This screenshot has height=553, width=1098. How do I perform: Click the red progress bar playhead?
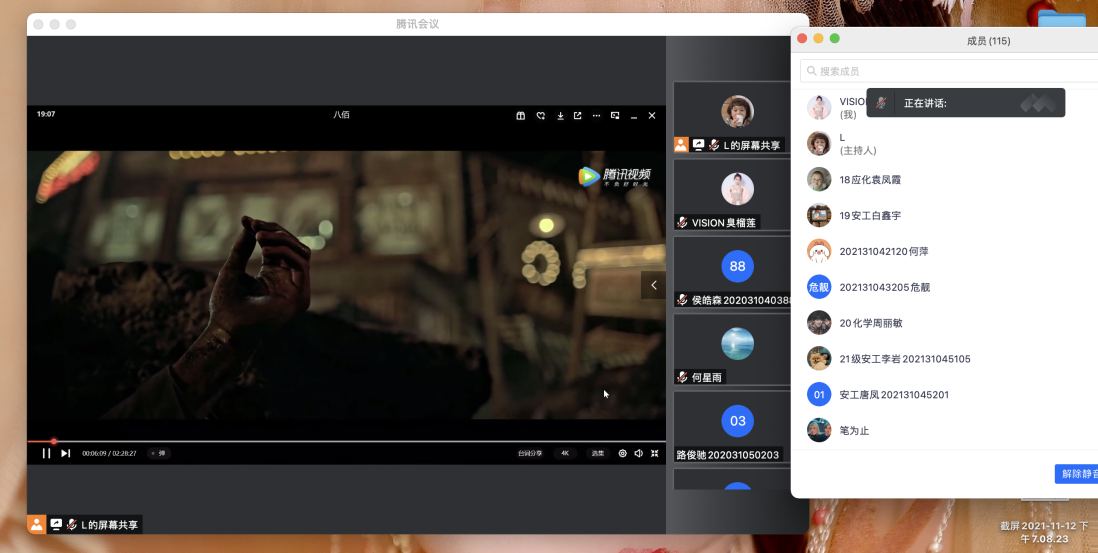tap(54, 441)
